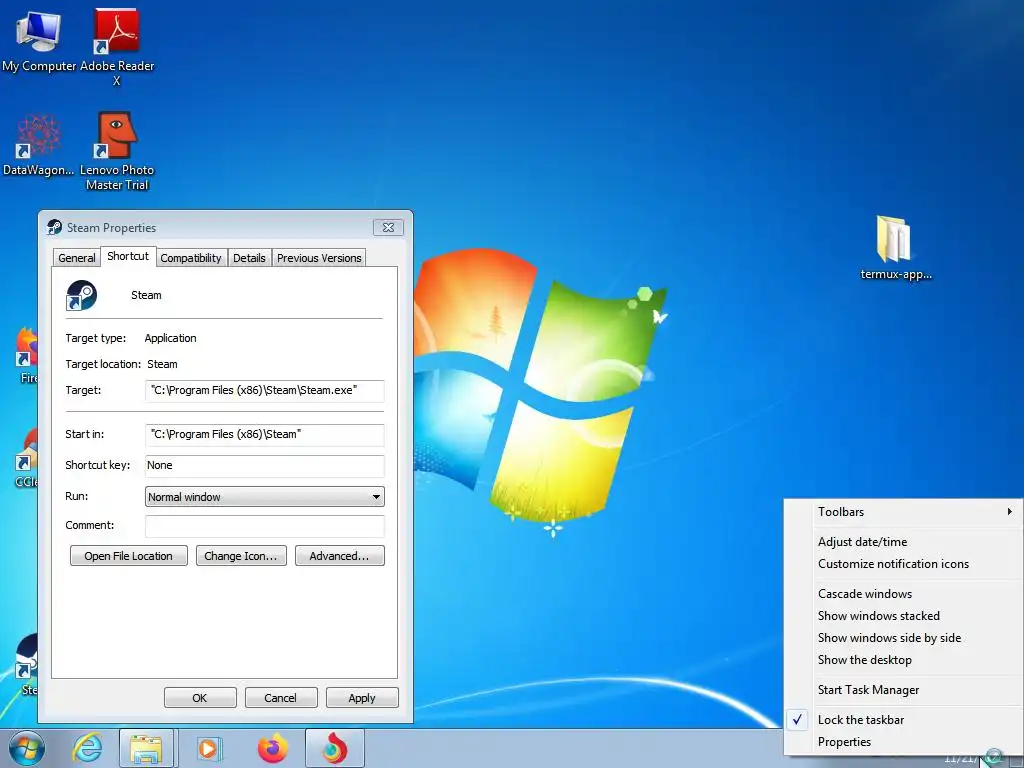Select Customize notification icons
1024x768 pixels.
903,564
